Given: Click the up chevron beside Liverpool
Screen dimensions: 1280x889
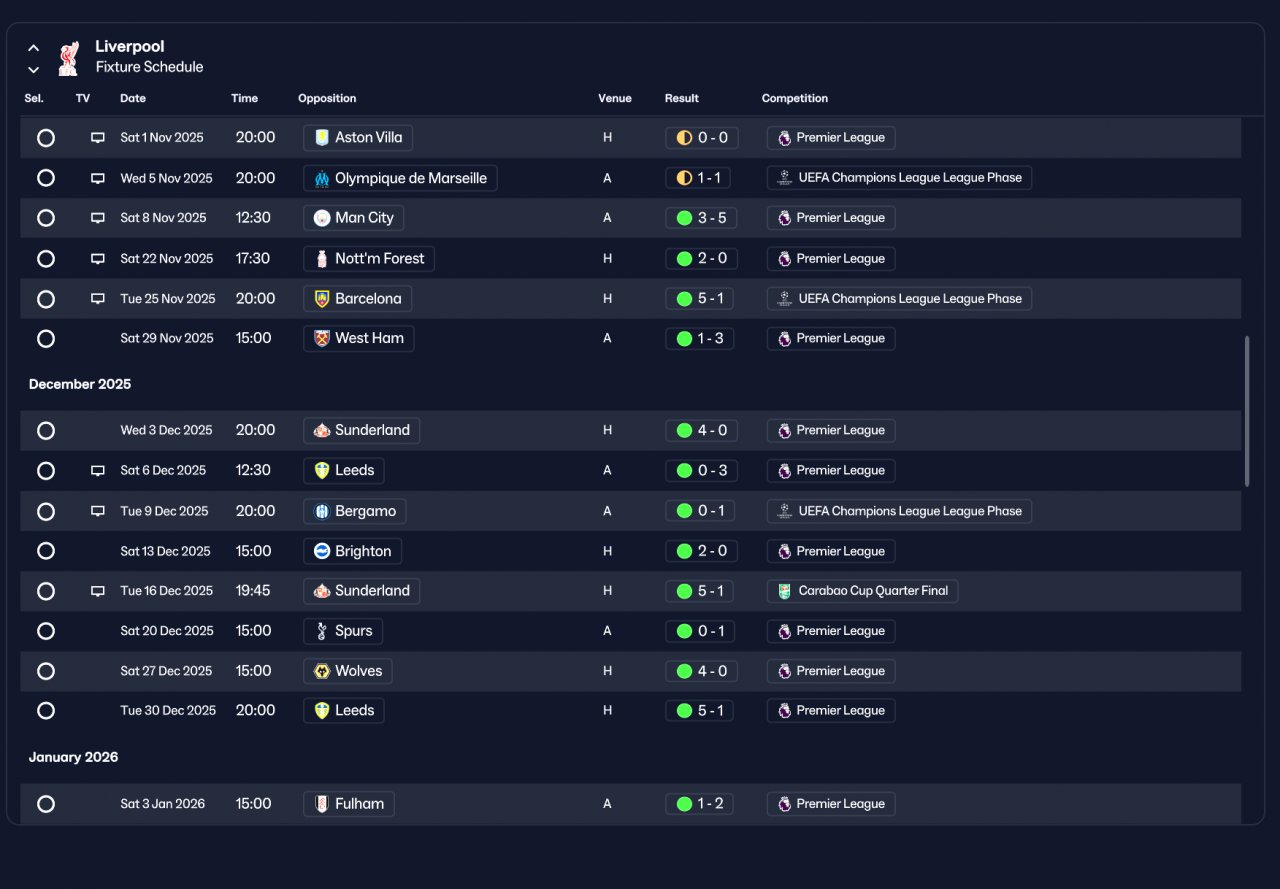Looking at the screenshot, I should (34, 47).
